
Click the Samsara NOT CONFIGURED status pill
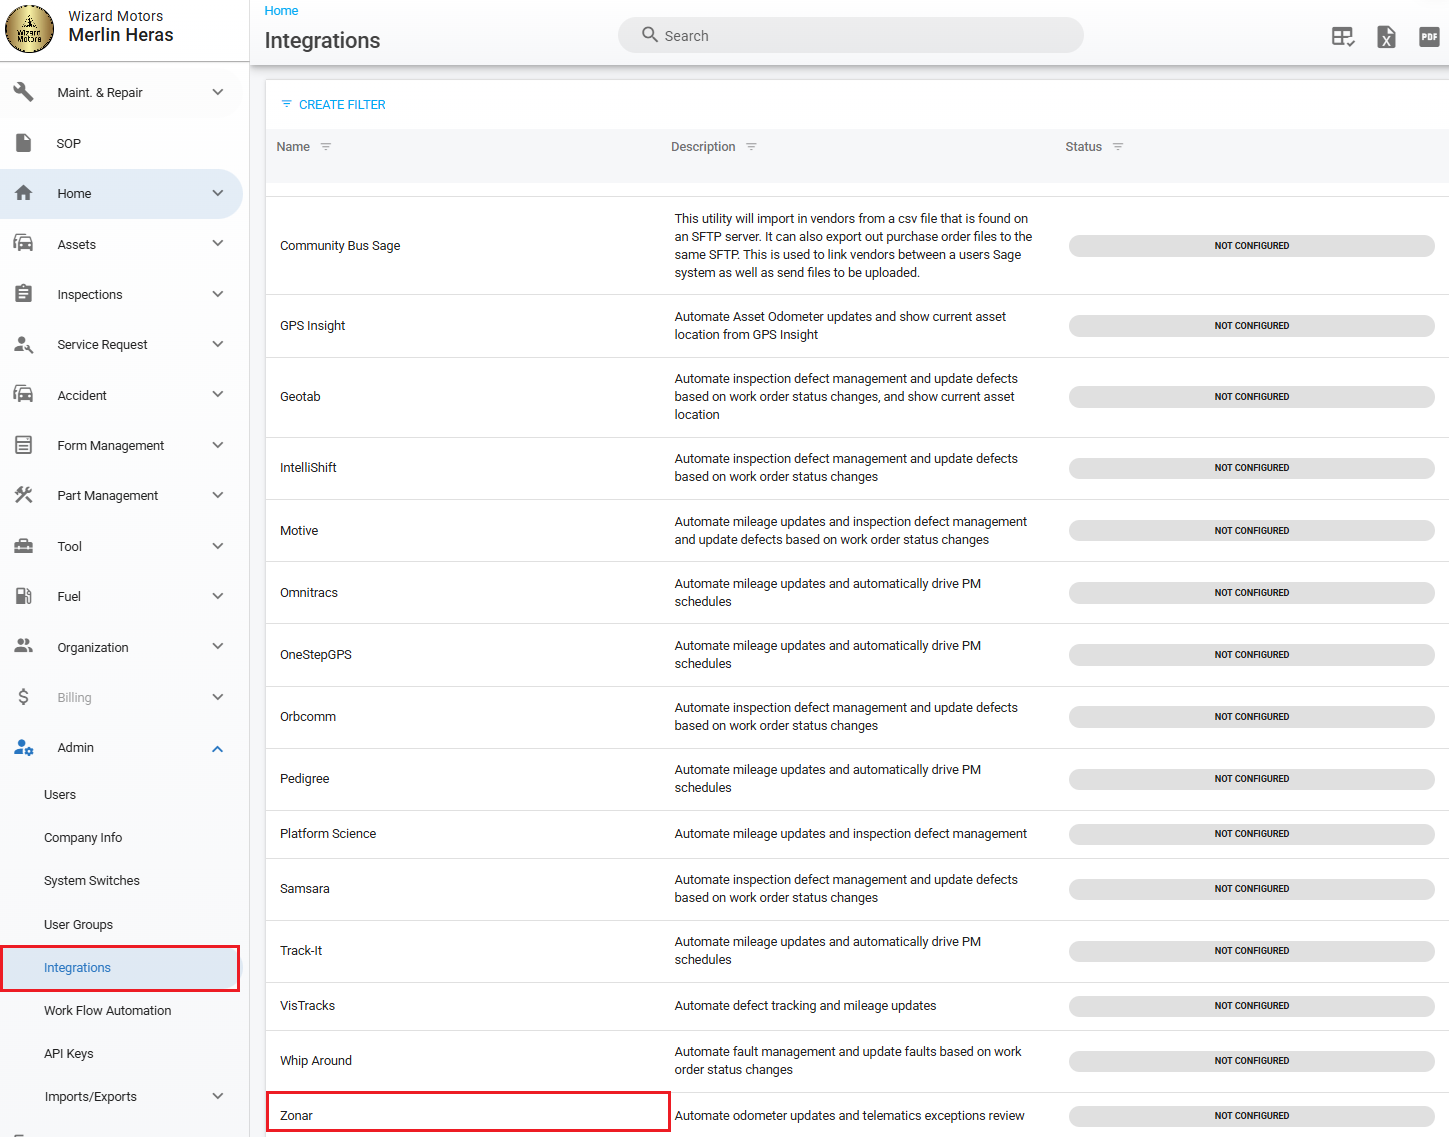pyautogui.click(x=1251, y=889)
